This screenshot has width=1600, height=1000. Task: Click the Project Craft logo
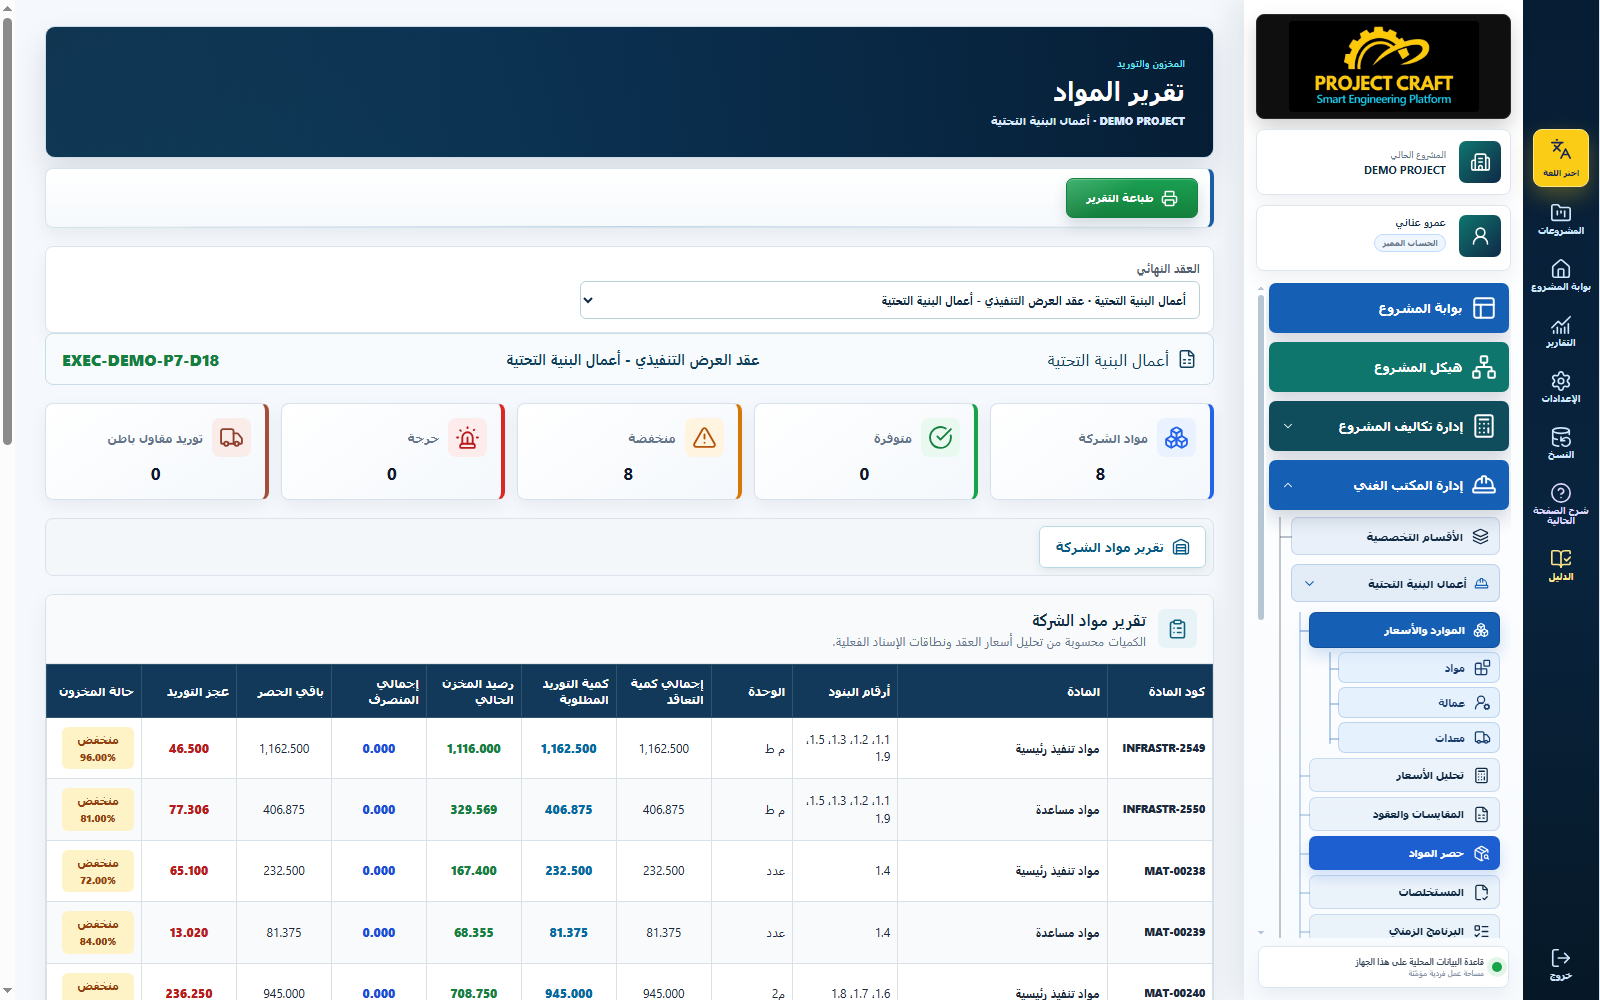tap(1383, 66)
